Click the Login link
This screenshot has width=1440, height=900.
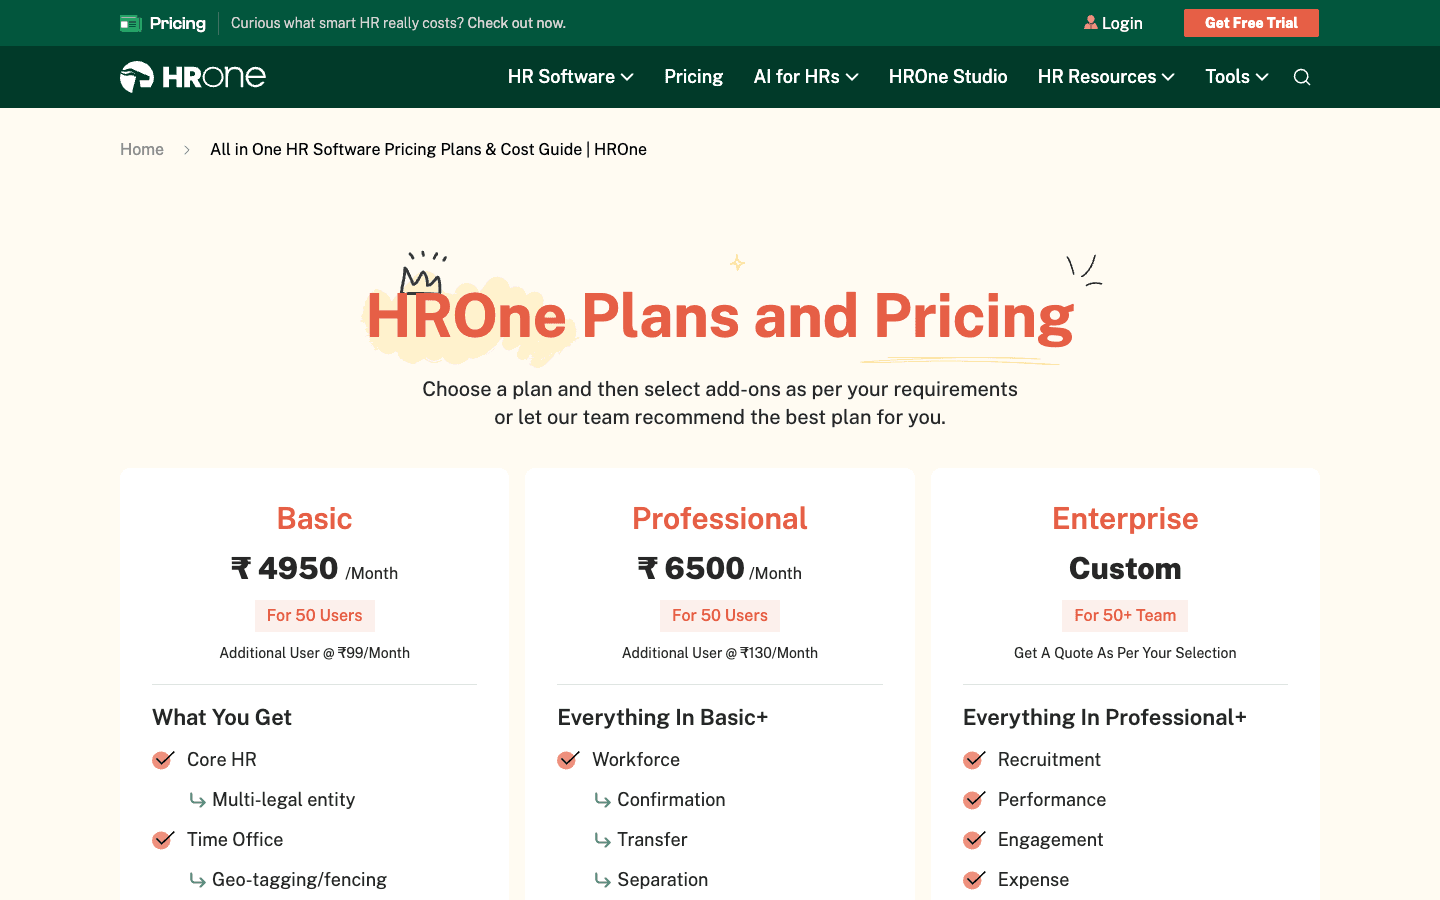point(1122,23)
